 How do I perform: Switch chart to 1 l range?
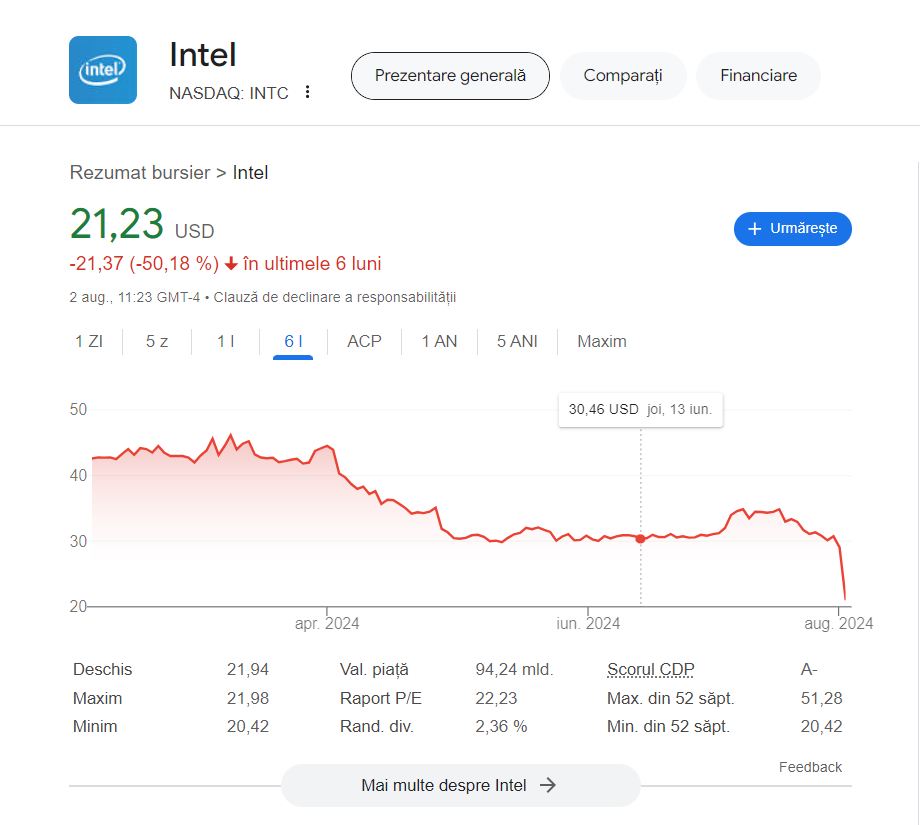click(225, 342)
